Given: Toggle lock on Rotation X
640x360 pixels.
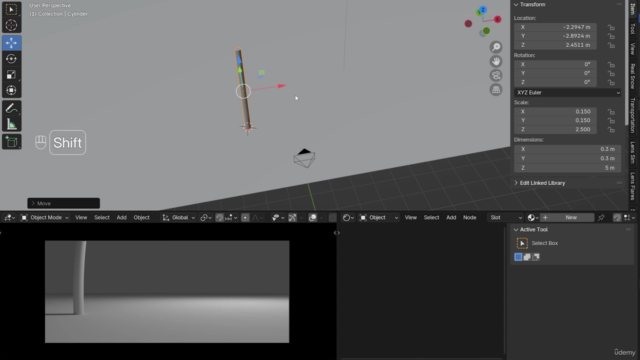Looking at the screenshot, I should [611, 64].
